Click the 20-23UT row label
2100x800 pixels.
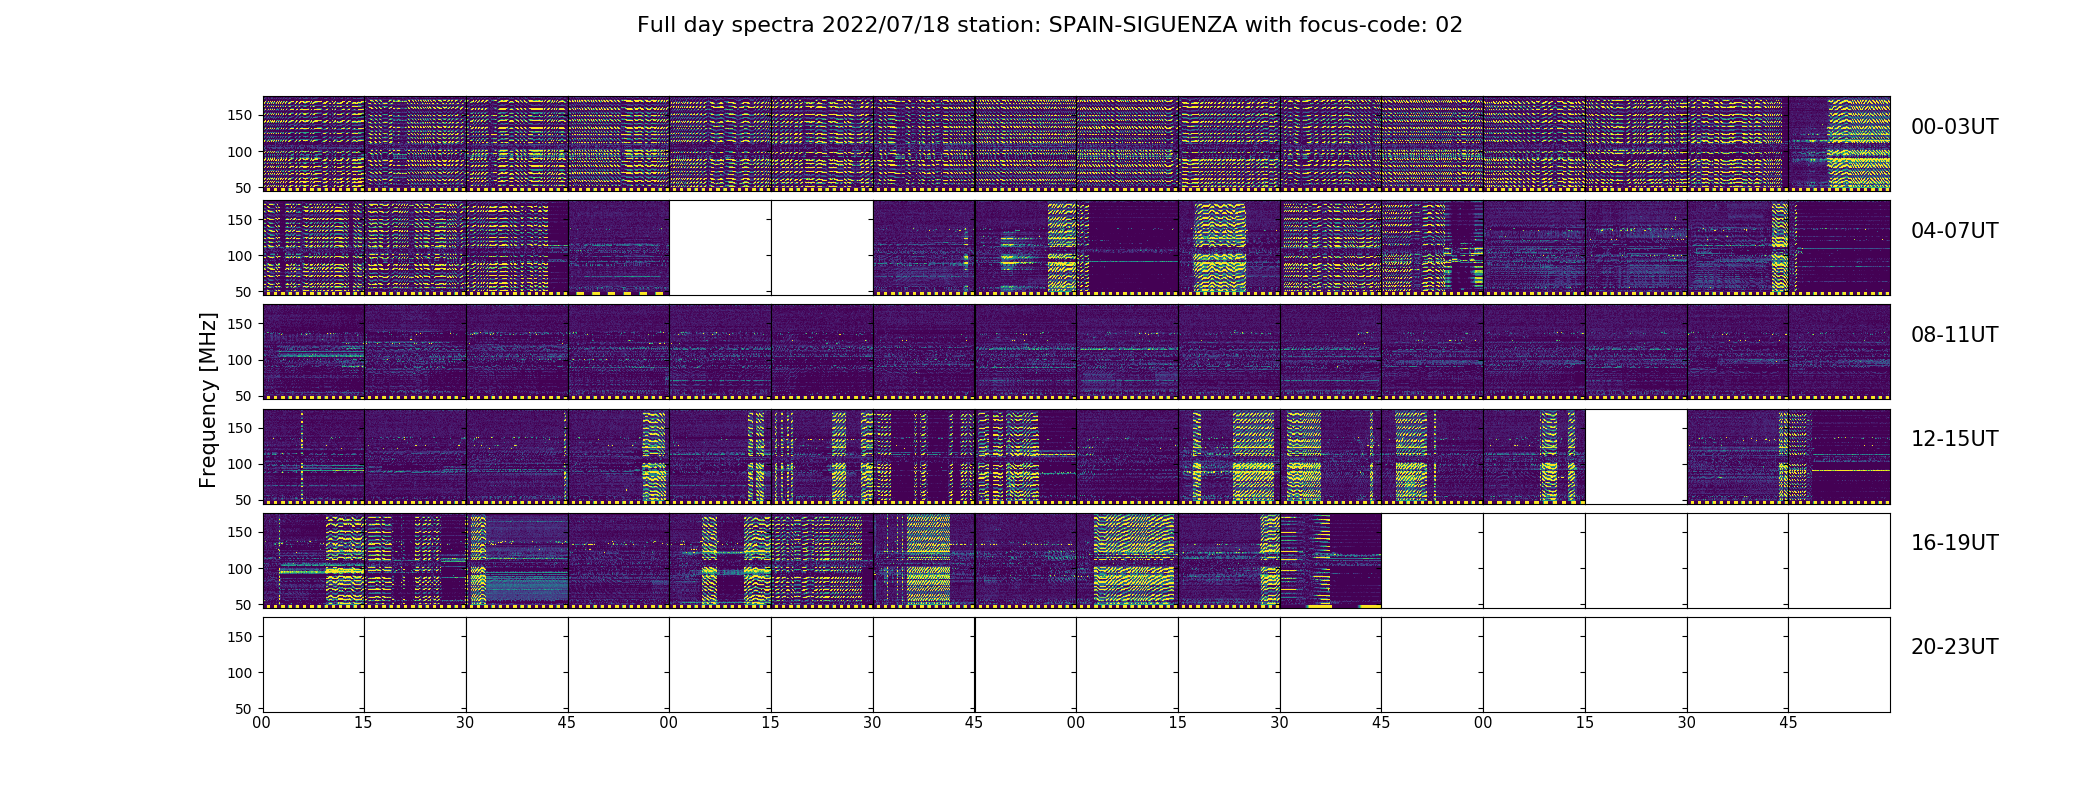pos(1954,647)
